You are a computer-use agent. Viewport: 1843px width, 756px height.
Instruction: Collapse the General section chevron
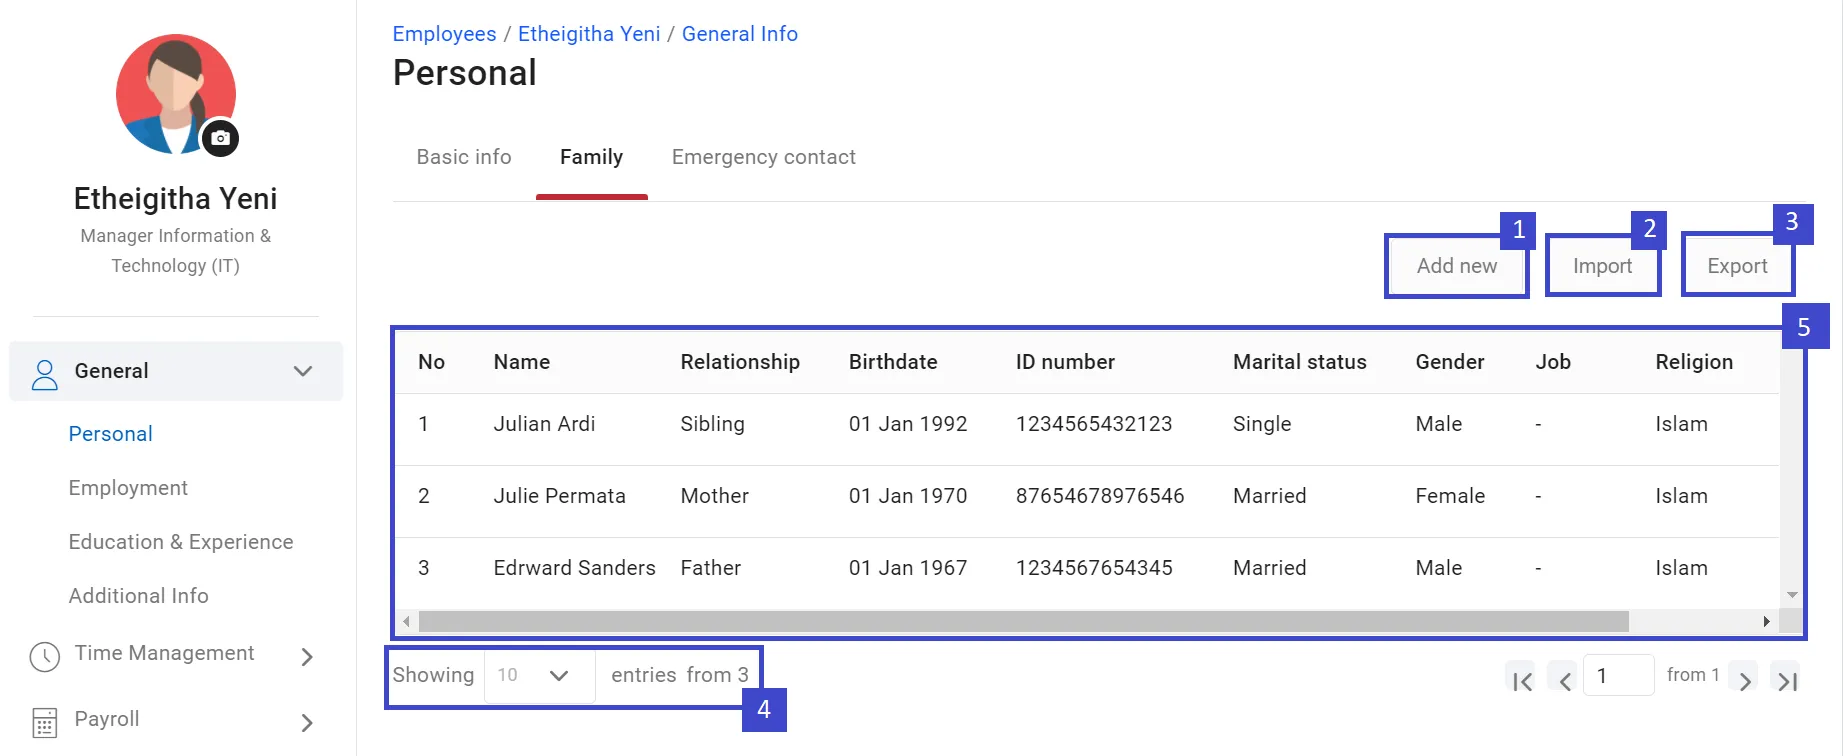(303, 371)
